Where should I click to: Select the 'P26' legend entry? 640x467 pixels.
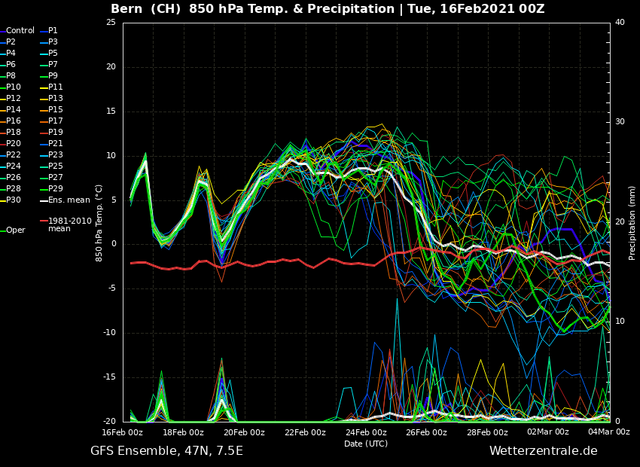[13, 177]
